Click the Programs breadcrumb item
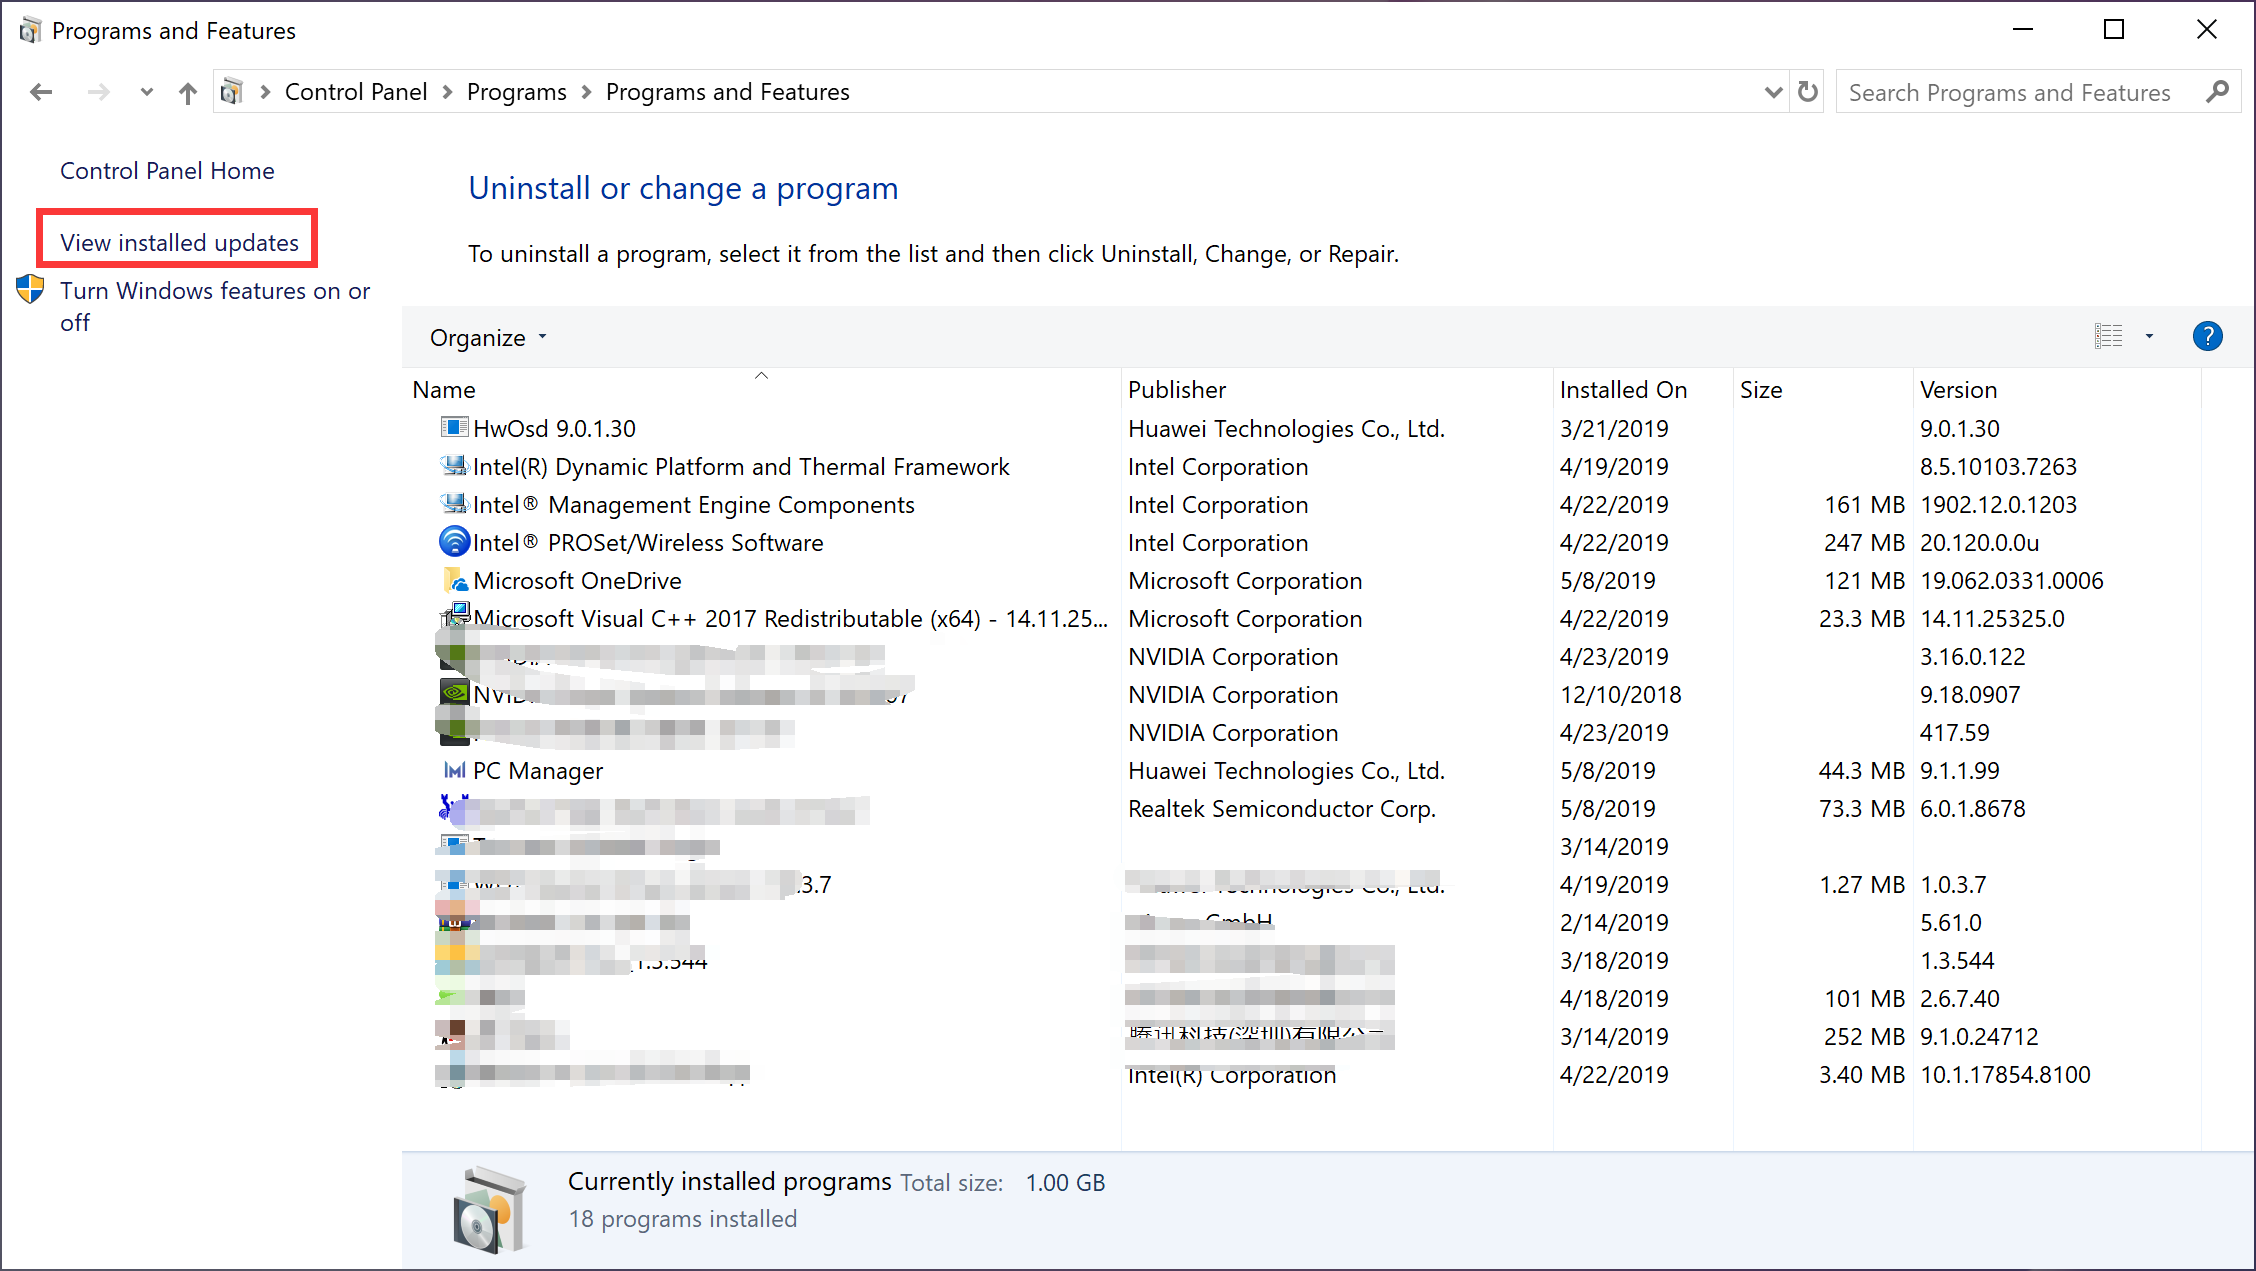Image resolution: width=2256 pixels, height=1271 pixels. (516, 92)
